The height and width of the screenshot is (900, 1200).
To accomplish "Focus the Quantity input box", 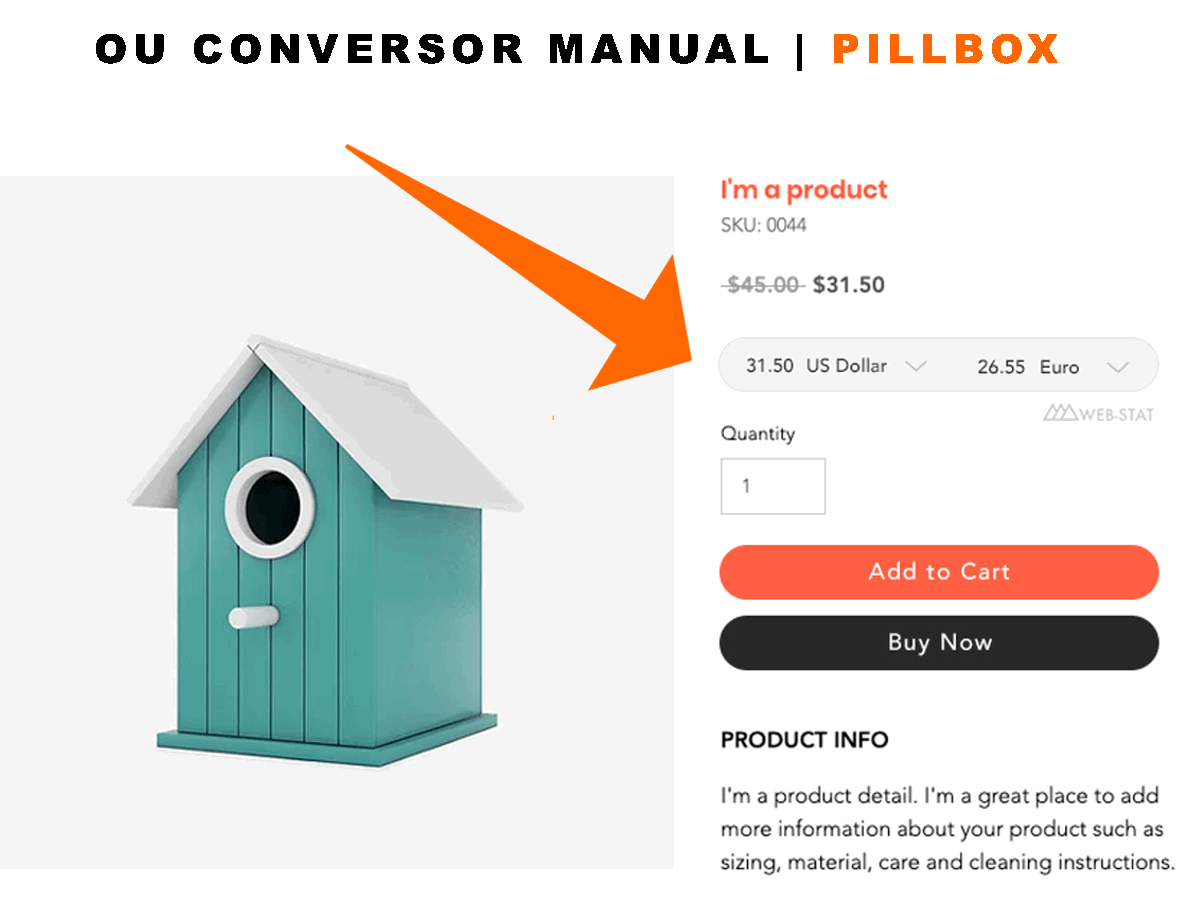I will pos(773,486).
